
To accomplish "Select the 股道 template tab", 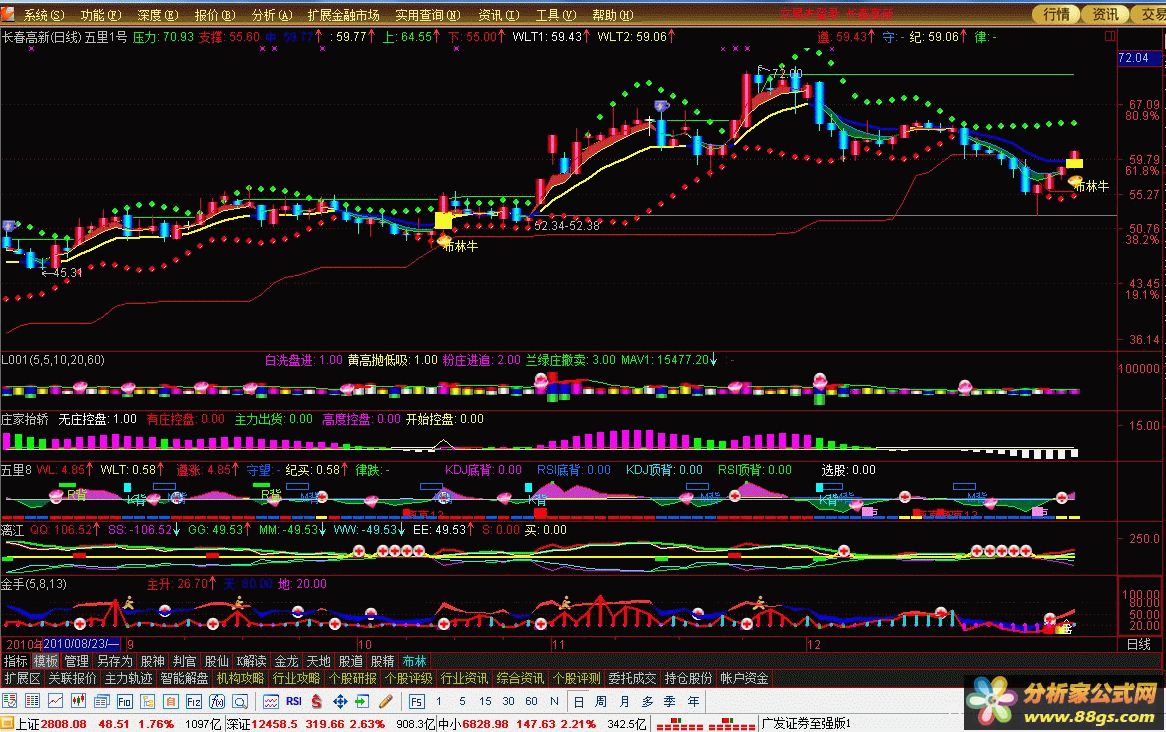I will [350, 661].
